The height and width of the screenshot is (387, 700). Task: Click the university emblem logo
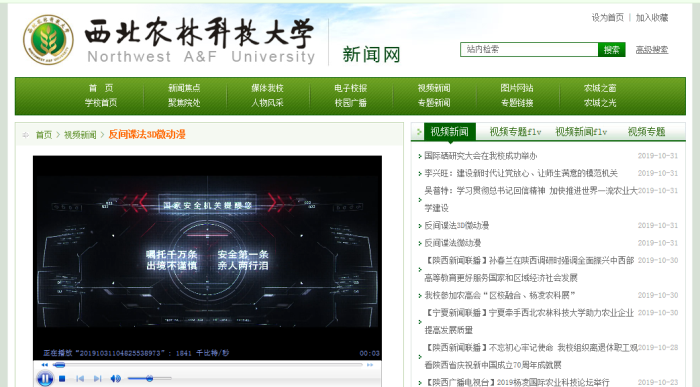[x=48, y=39]
